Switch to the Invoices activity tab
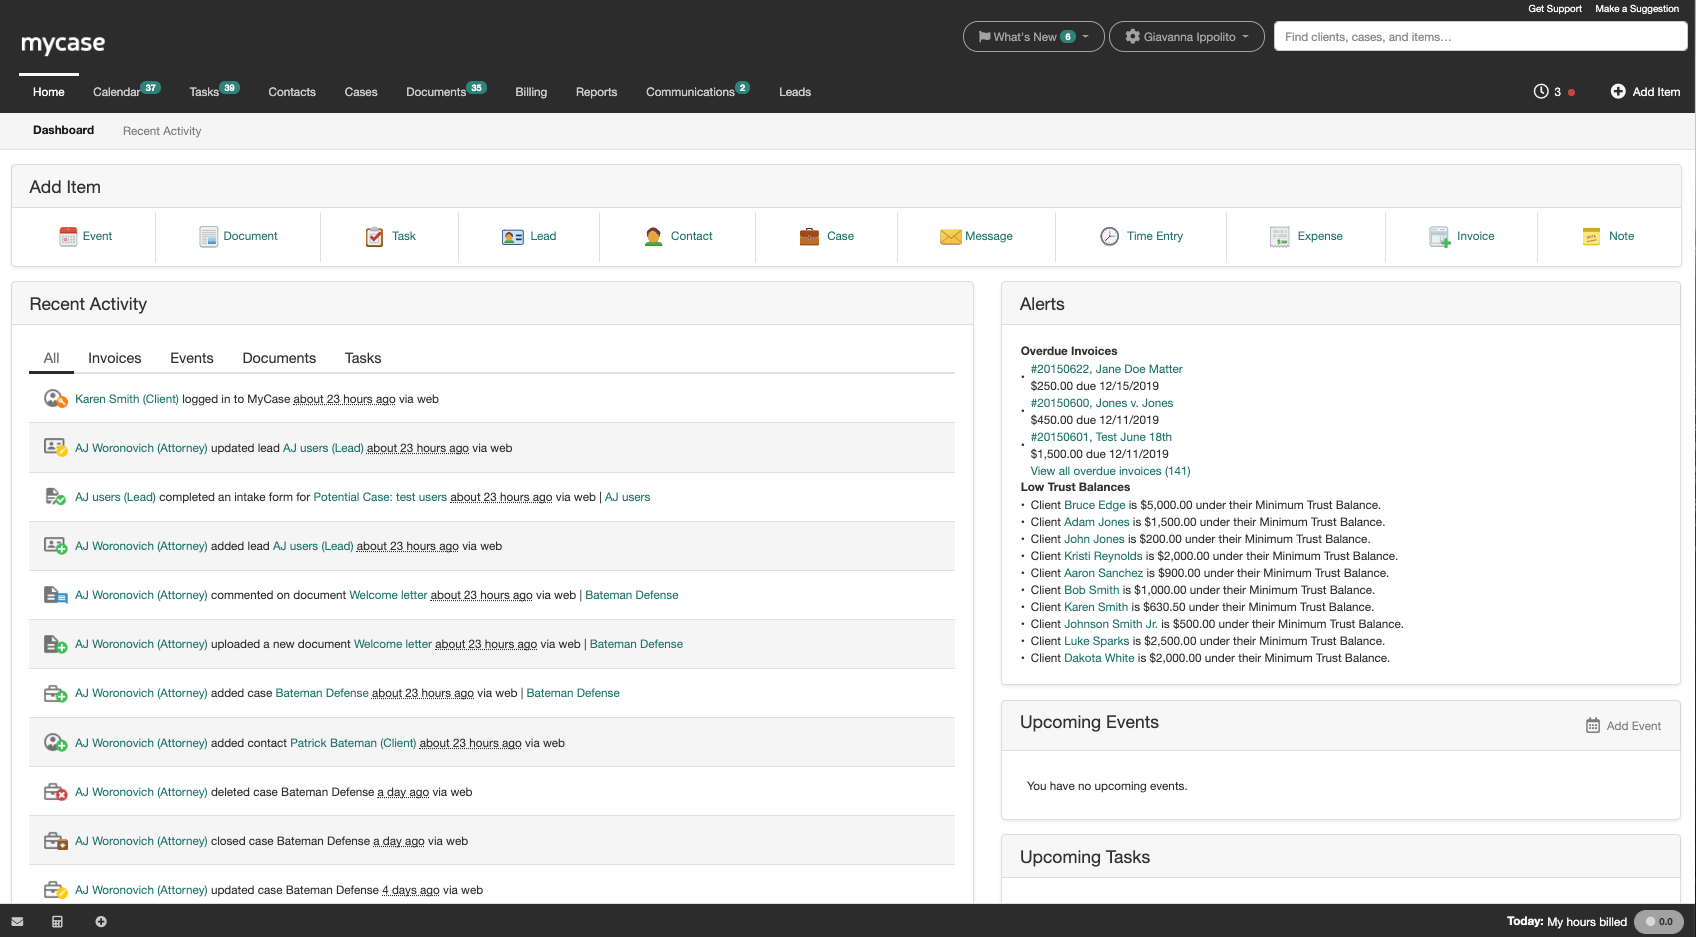The height and width of the screenshot is (937, 1696). click(x=114, y=357)
